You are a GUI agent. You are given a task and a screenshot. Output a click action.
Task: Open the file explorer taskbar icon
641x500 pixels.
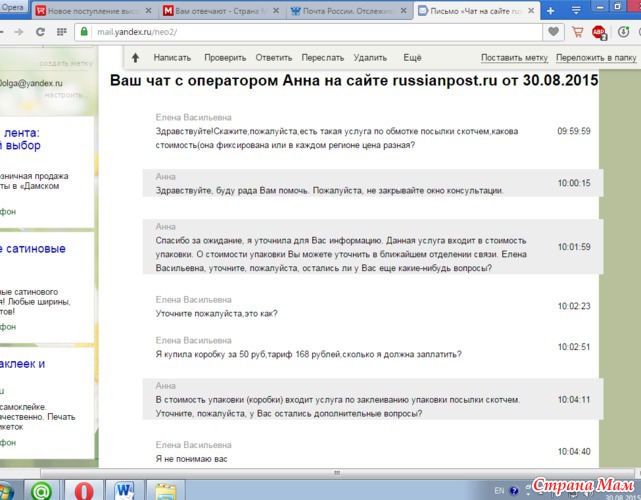coord(165,490)
